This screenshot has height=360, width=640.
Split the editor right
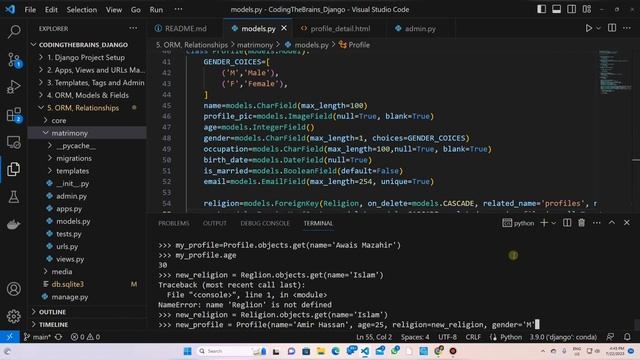(612, 28)
